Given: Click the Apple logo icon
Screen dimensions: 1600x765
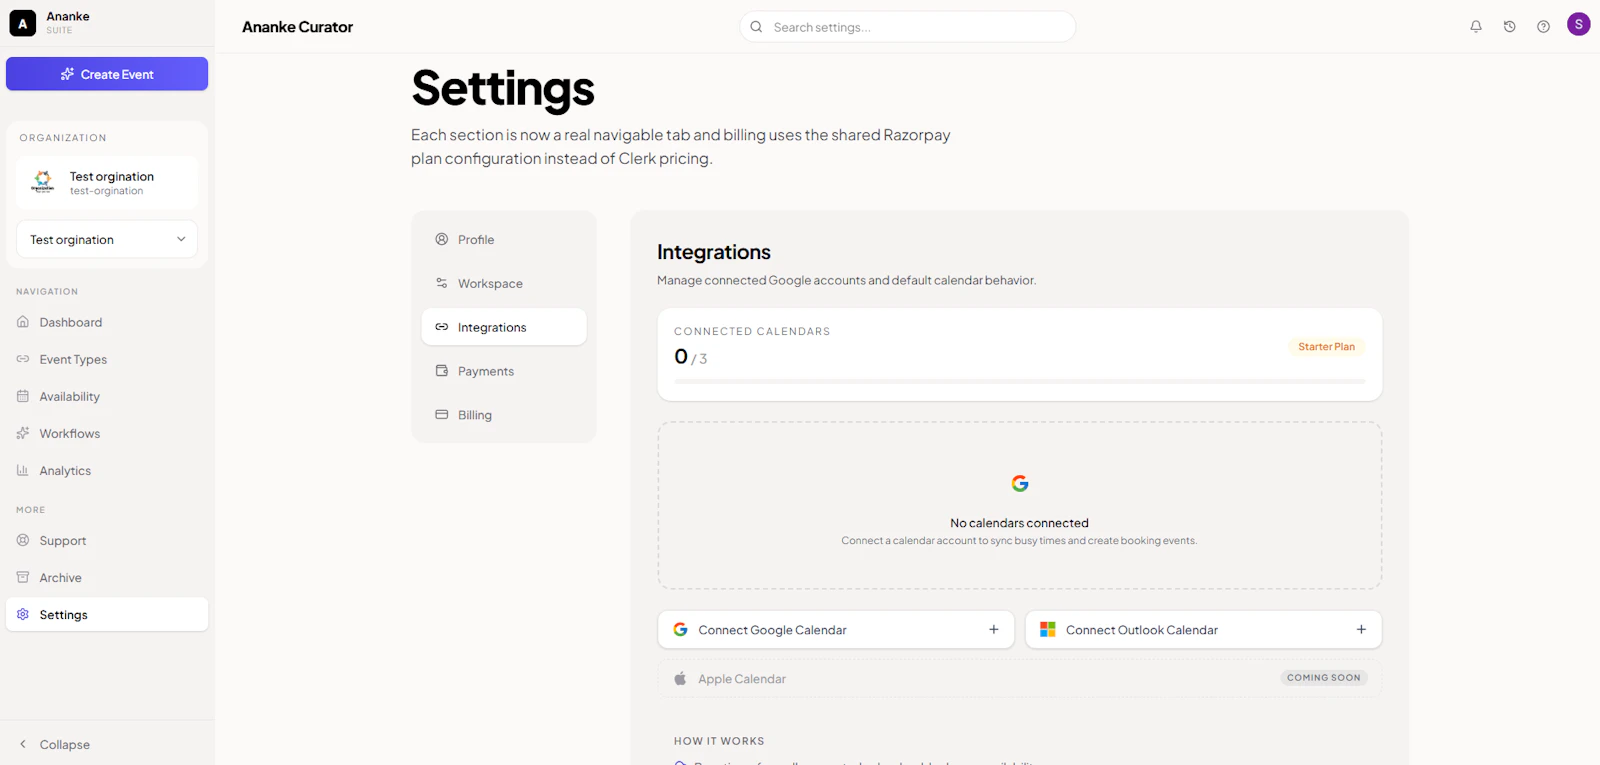Looking at the screenshot, I should [680, 678].
